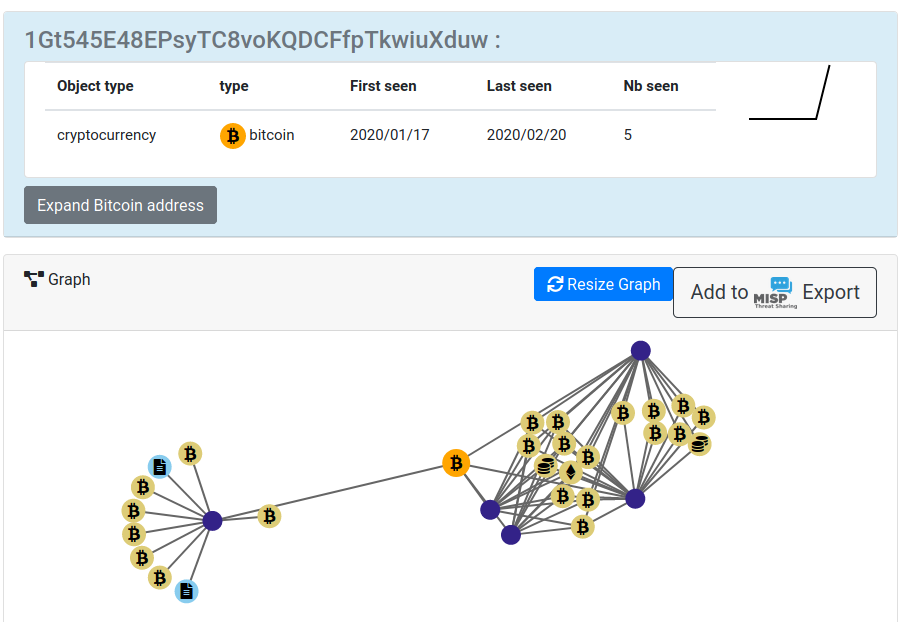Click the orange bitcoin icon in the table
The image size is (904, 622).
(x=232, y=135)
